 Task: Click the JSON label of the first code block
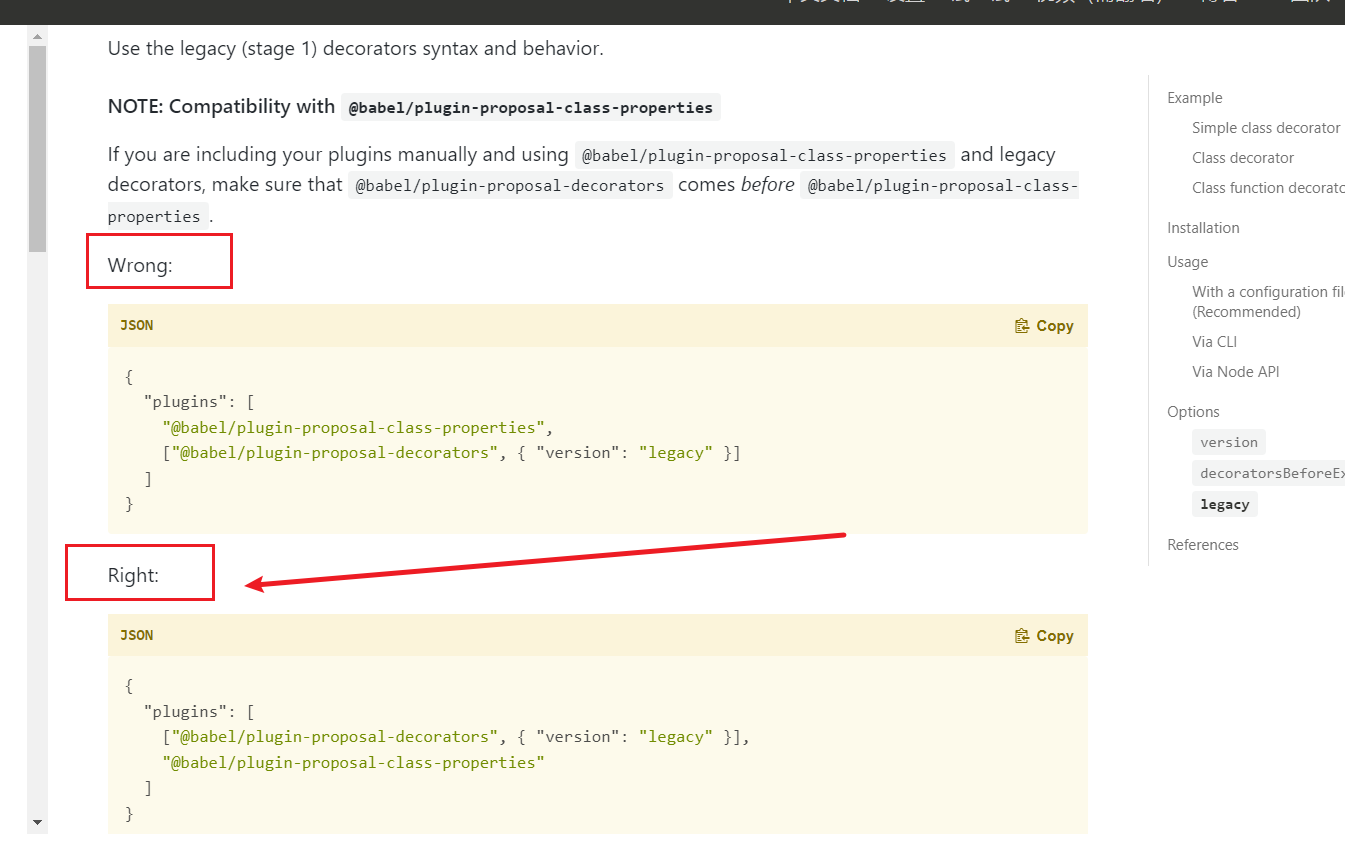(x=137, y=326)
